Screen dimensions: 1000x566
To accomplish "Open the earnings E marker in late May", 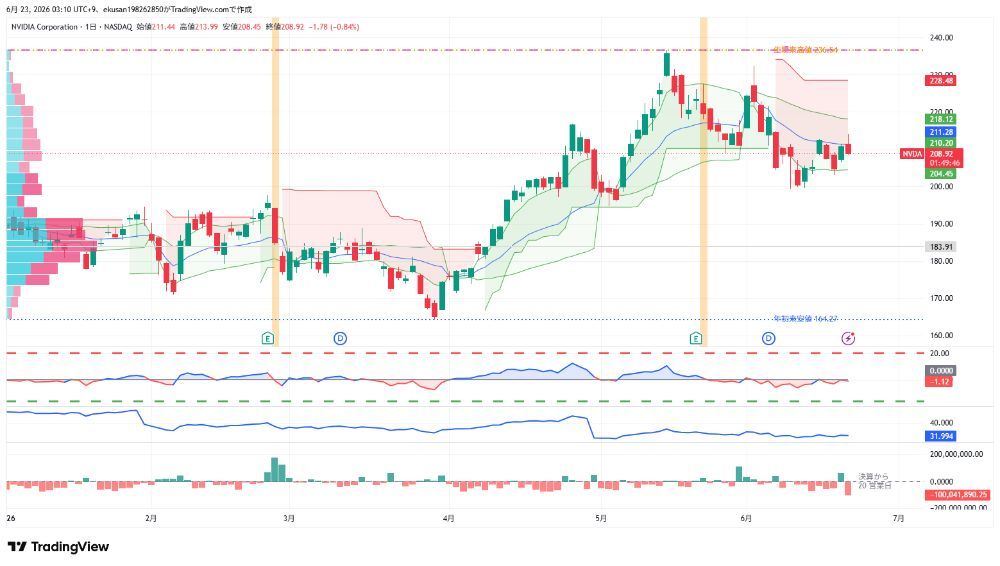I will (696, 338).
